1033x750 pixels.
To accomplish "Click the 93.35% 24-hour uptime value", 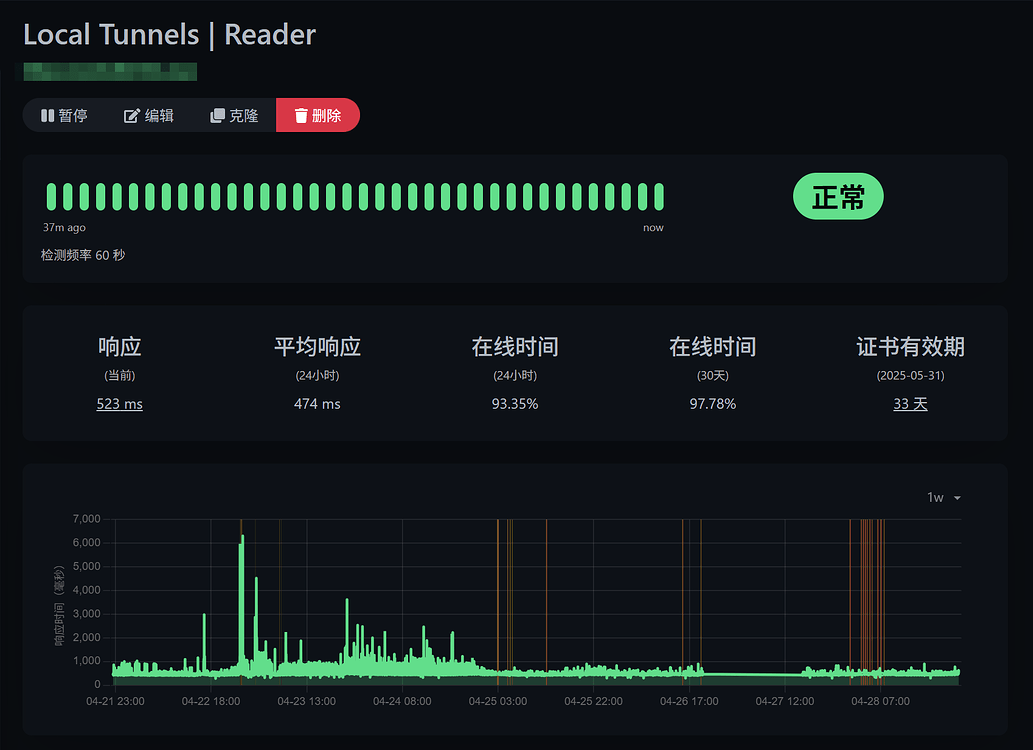I will point(515,404).
